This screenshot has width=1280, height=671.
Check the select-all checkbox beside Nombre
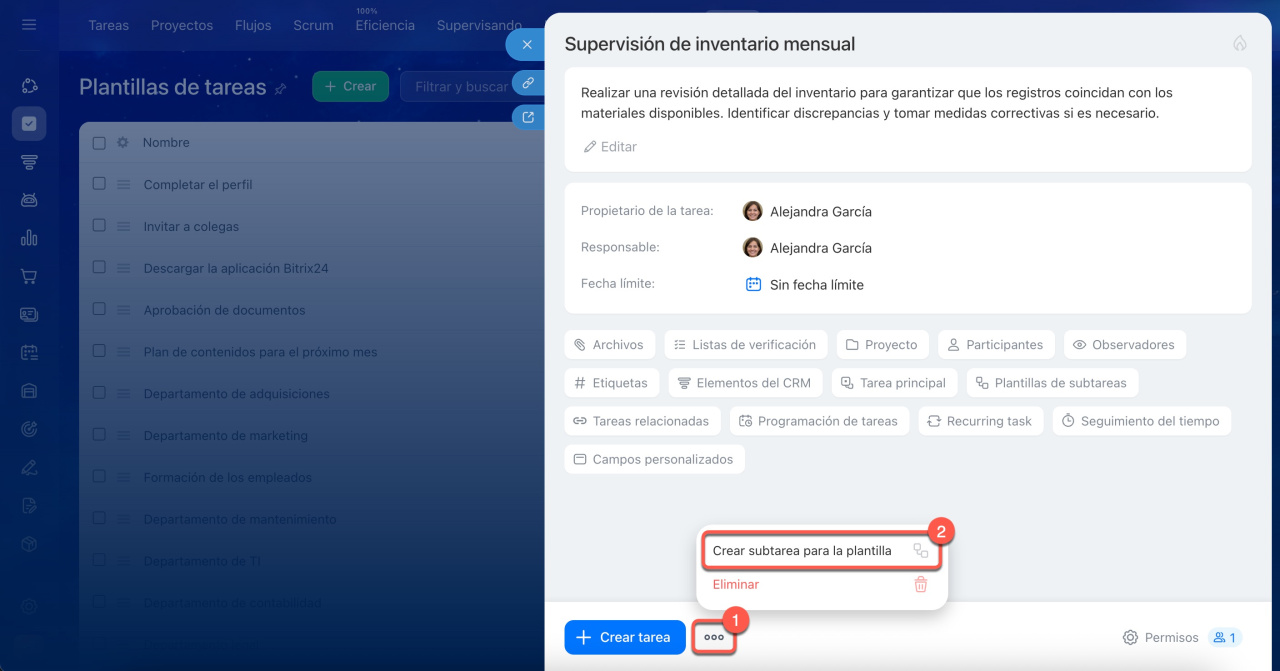point(99,143)
